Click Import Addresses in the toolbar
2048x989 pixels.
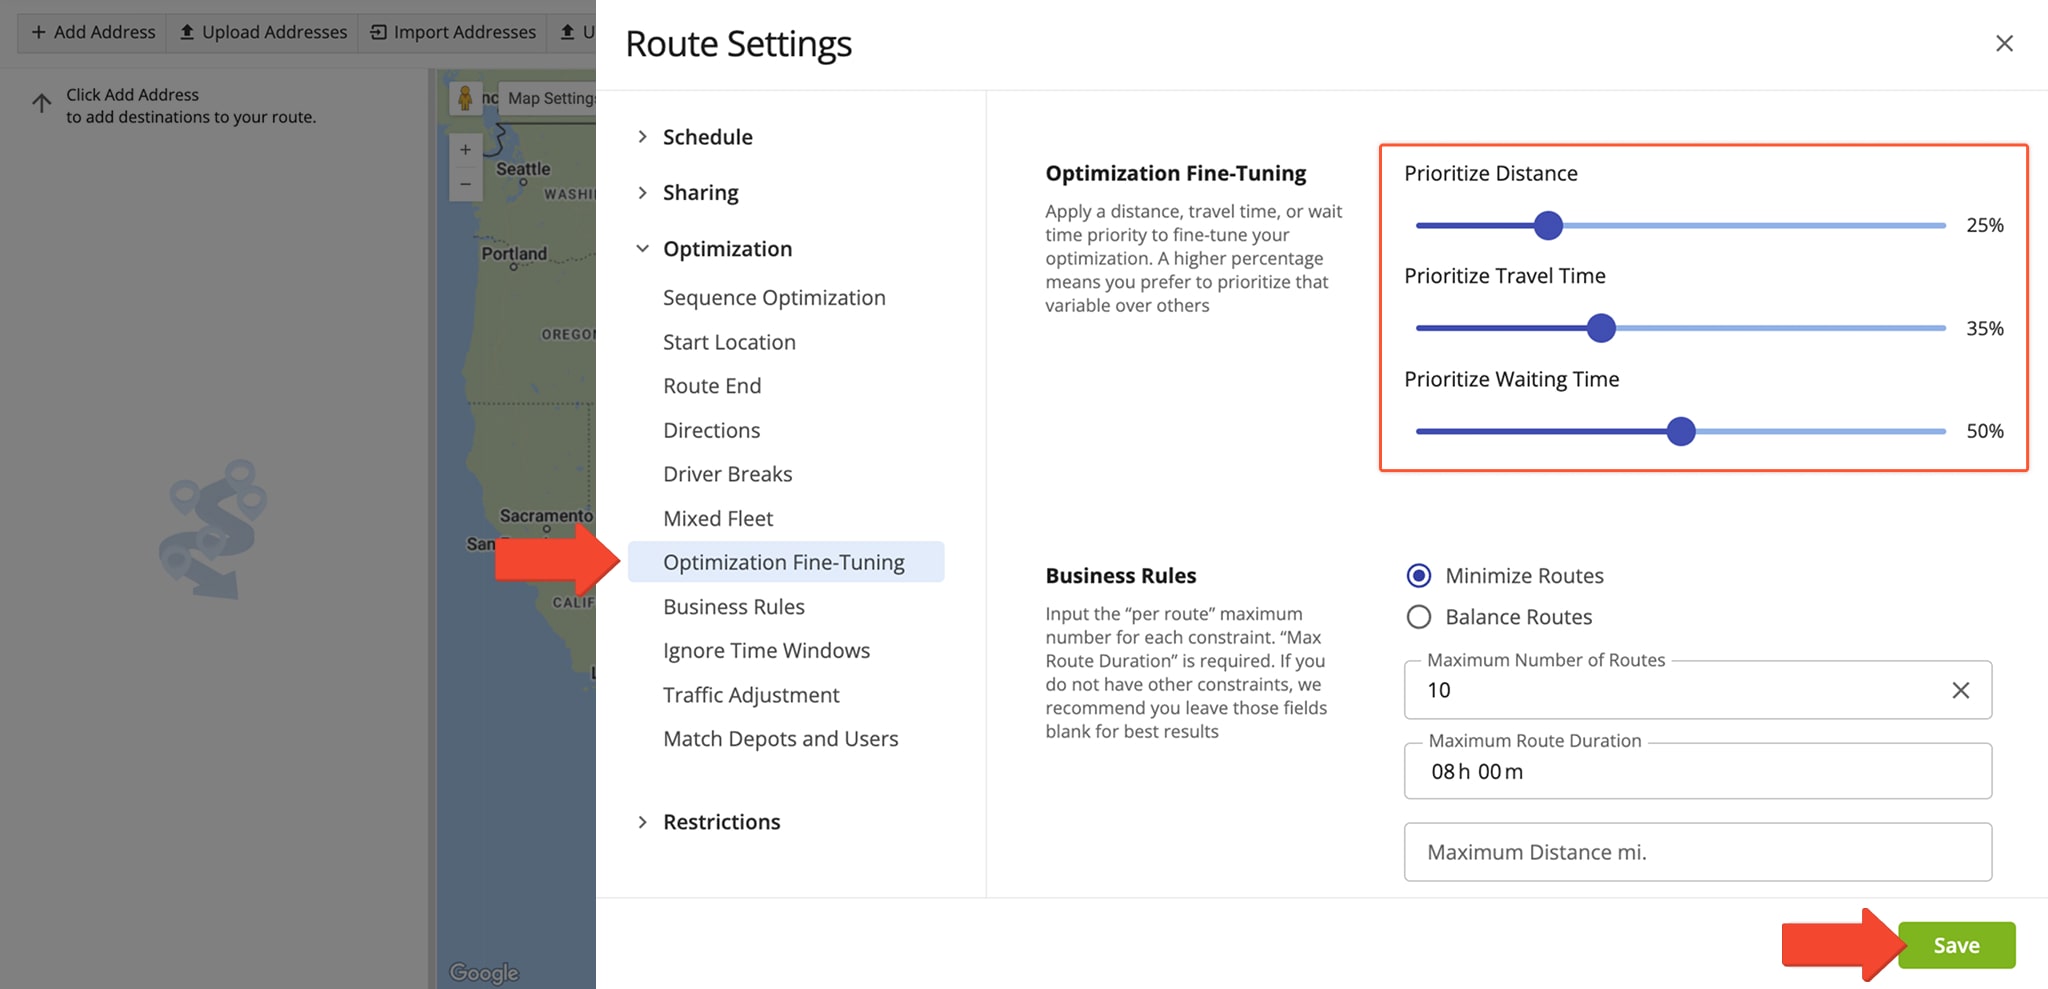[453, 32]
